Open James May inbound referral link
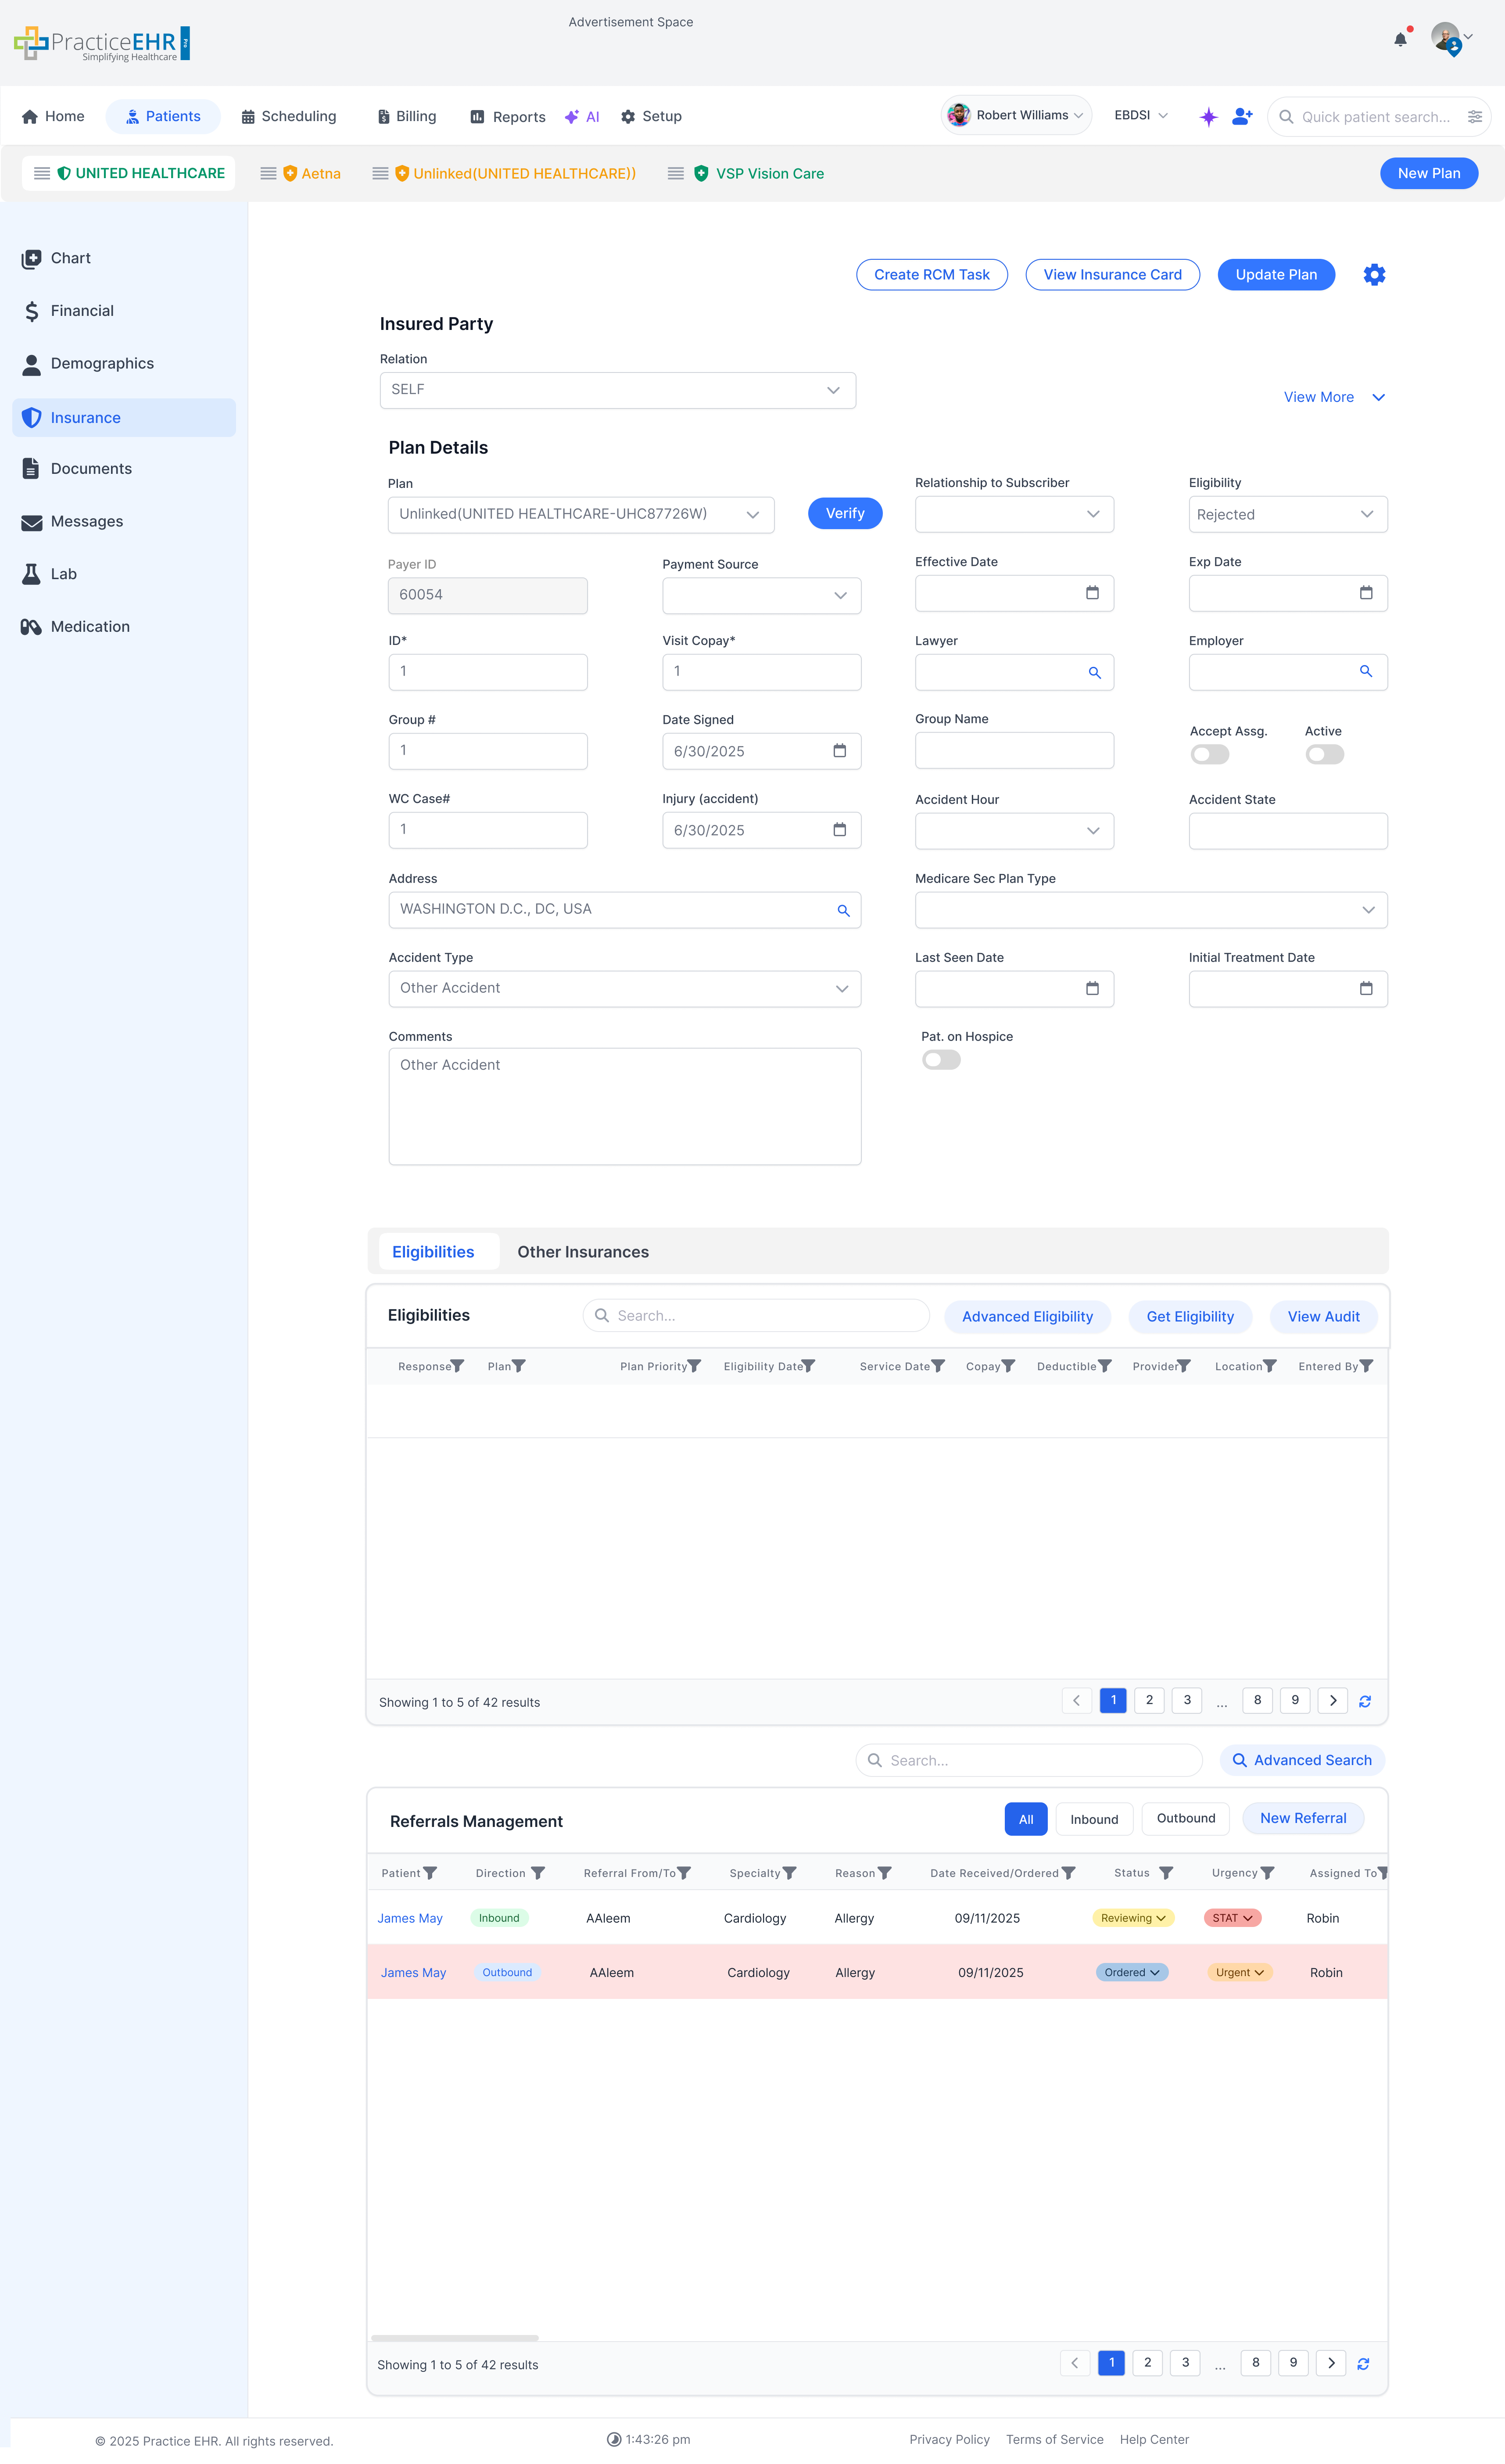This screenshot has width=1505, height=2464. tap(409, 1918)
